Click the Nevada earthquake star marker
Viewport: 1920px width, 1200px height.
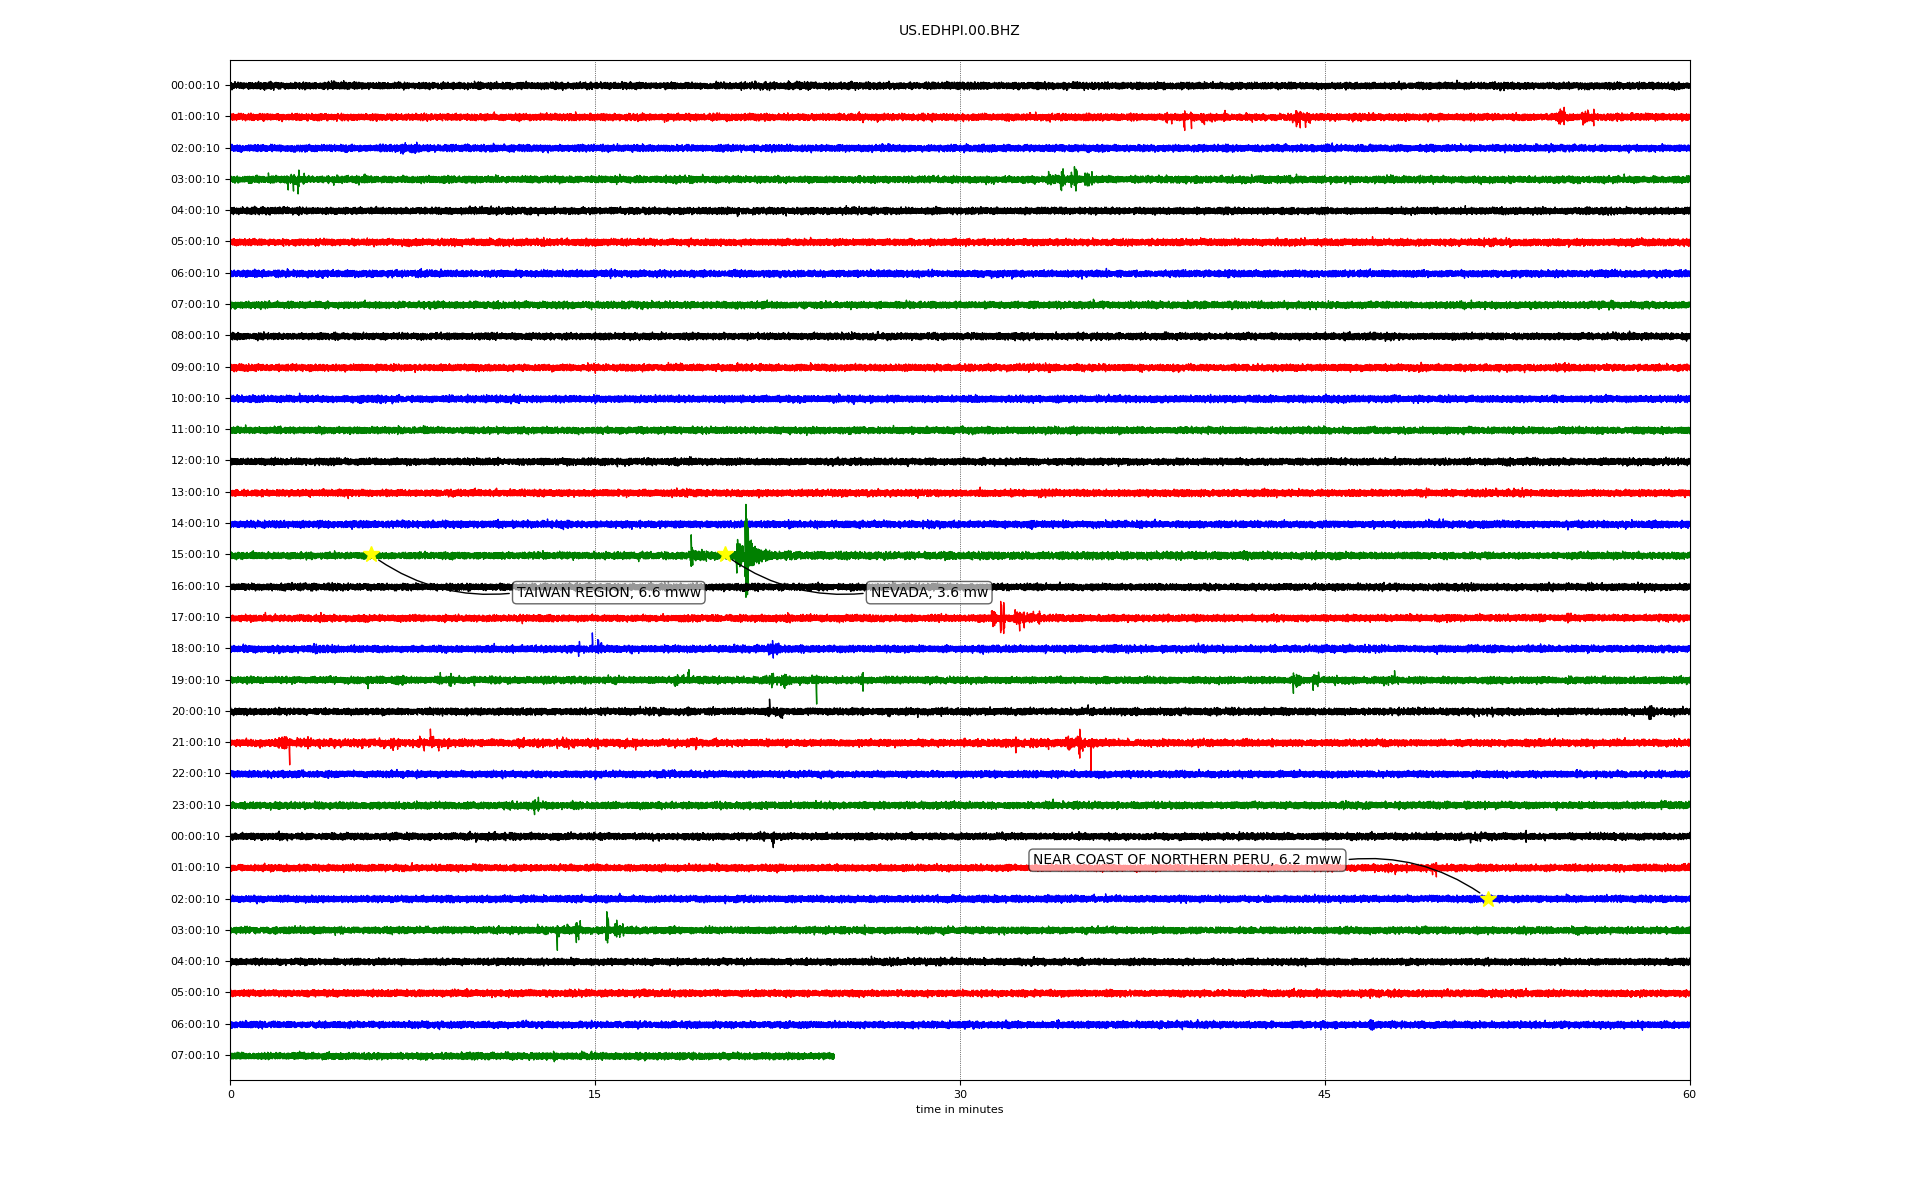(726, 554)
